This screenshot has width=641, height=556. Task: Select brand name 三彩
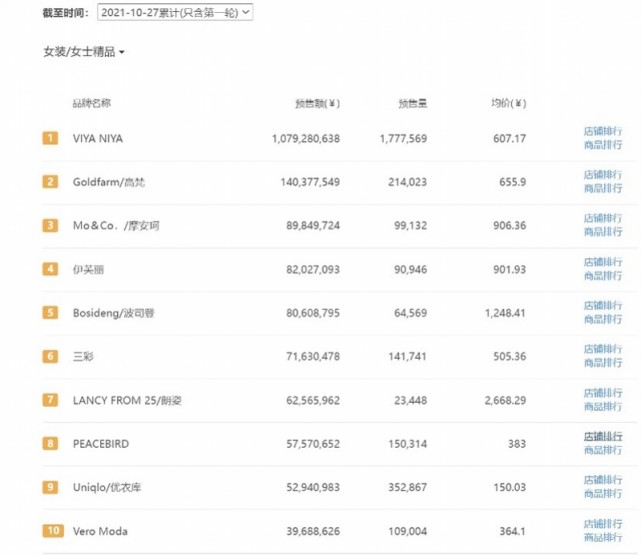click(x=83, y=356)
